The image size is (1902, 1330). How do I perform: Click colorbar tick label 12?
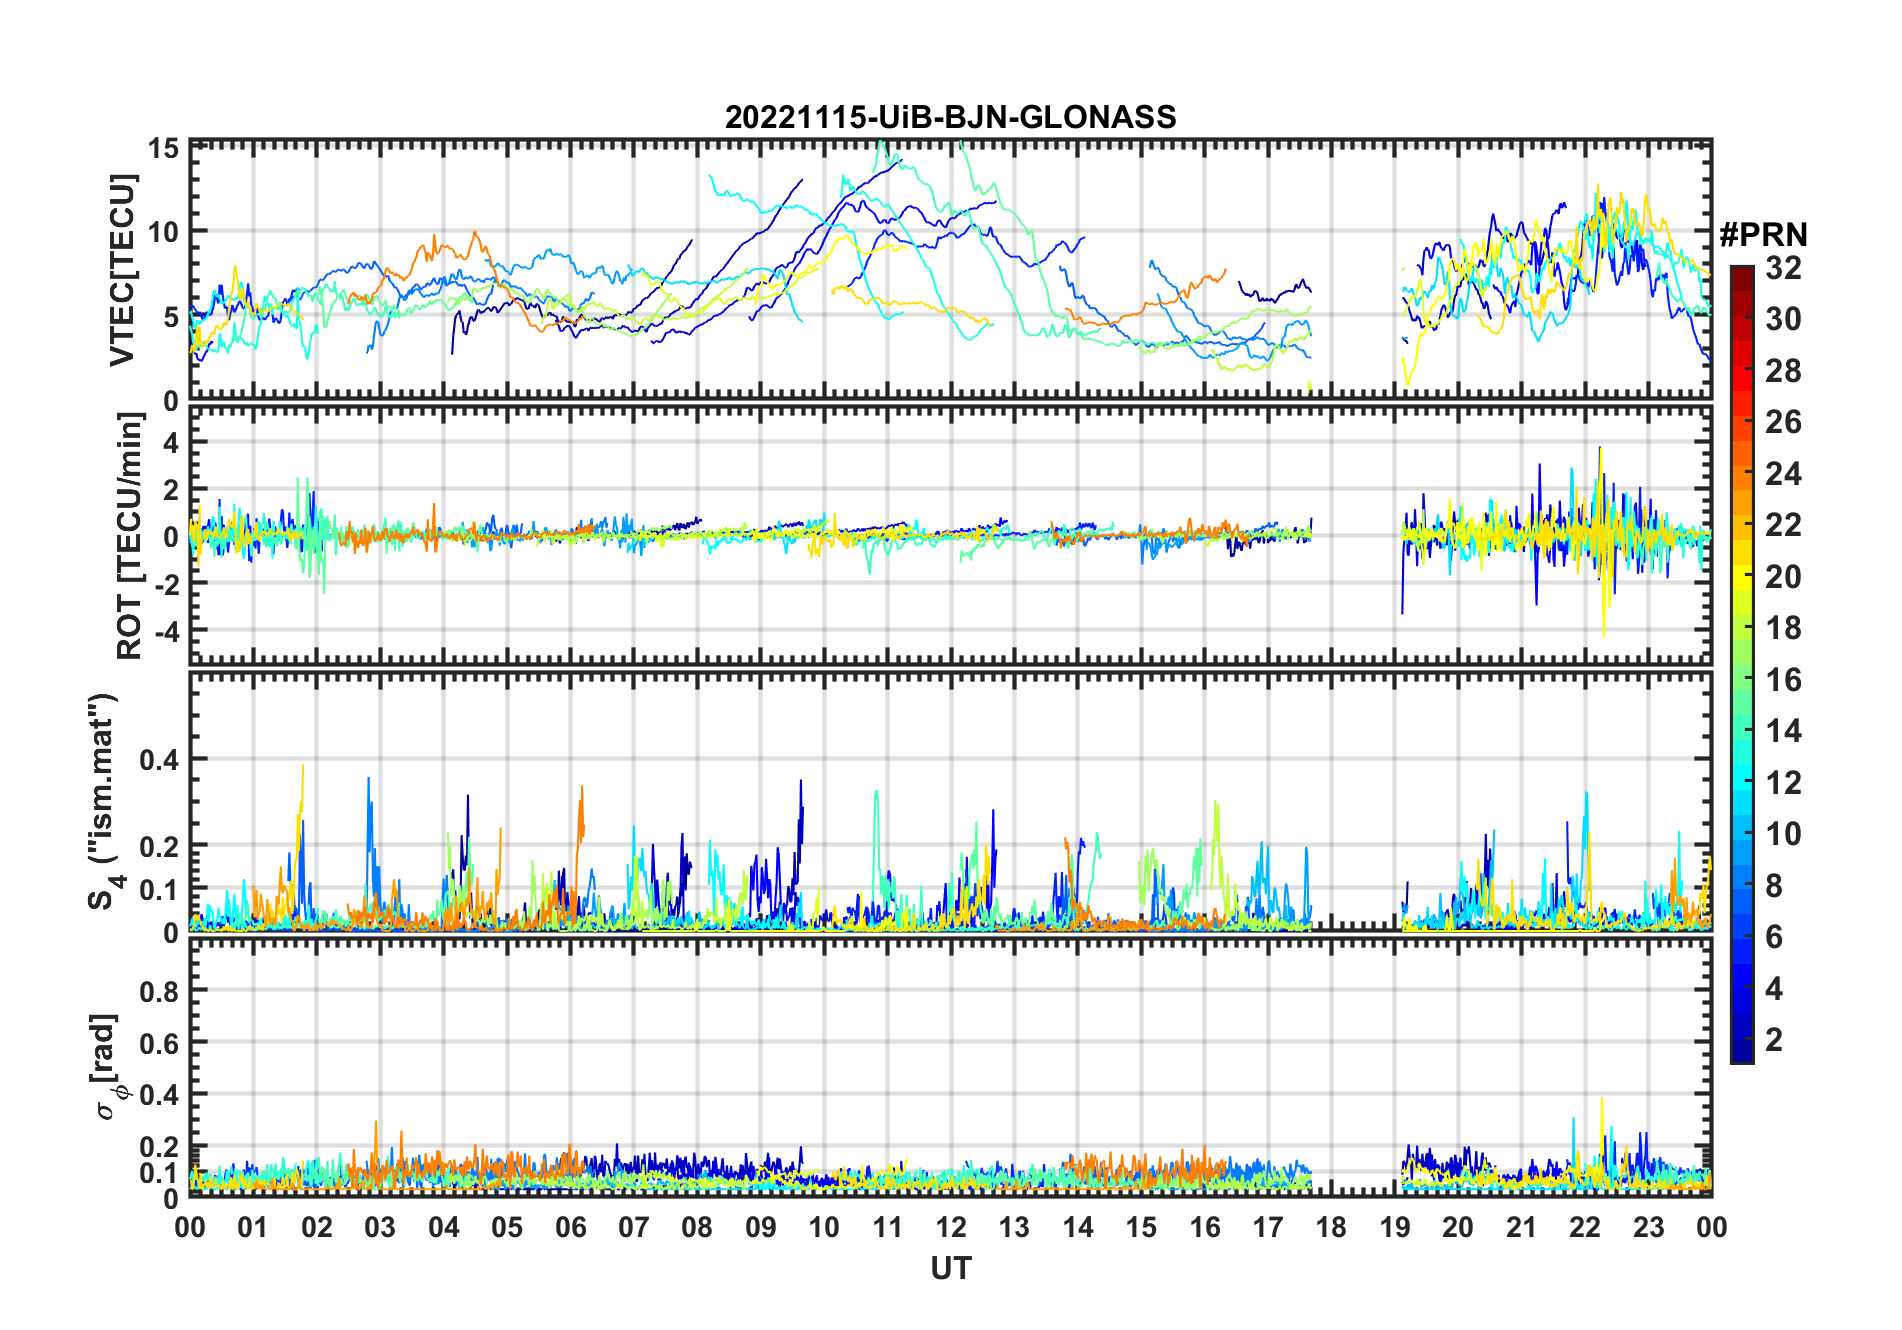1783,782
